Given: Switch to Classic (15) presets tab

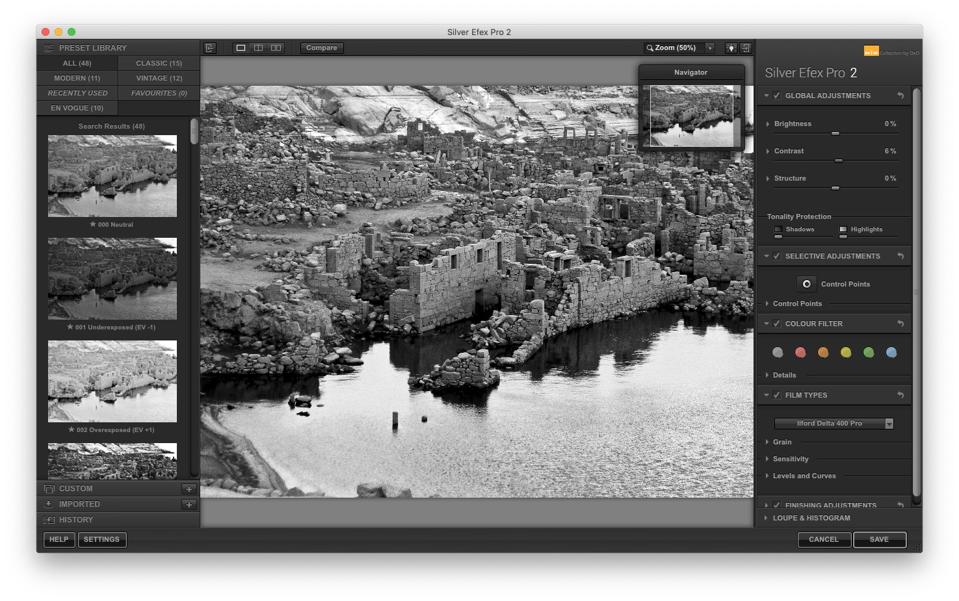Looking at the screenshot, I should click(x=159, y=63).
